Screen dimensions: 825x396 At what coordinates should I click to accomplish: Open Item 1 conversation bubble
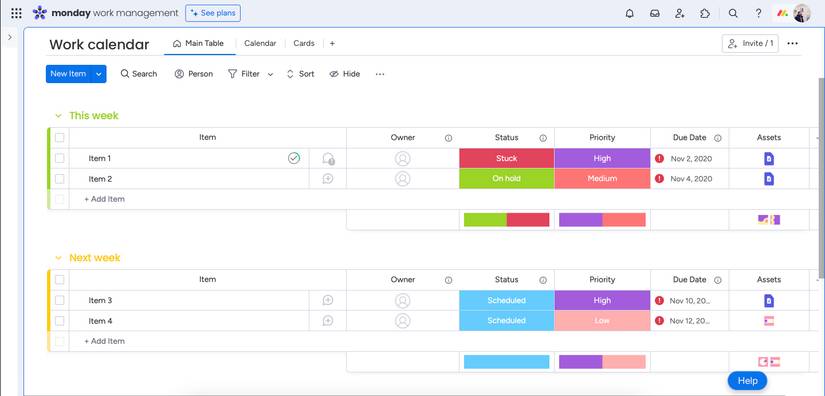(328, 158)
